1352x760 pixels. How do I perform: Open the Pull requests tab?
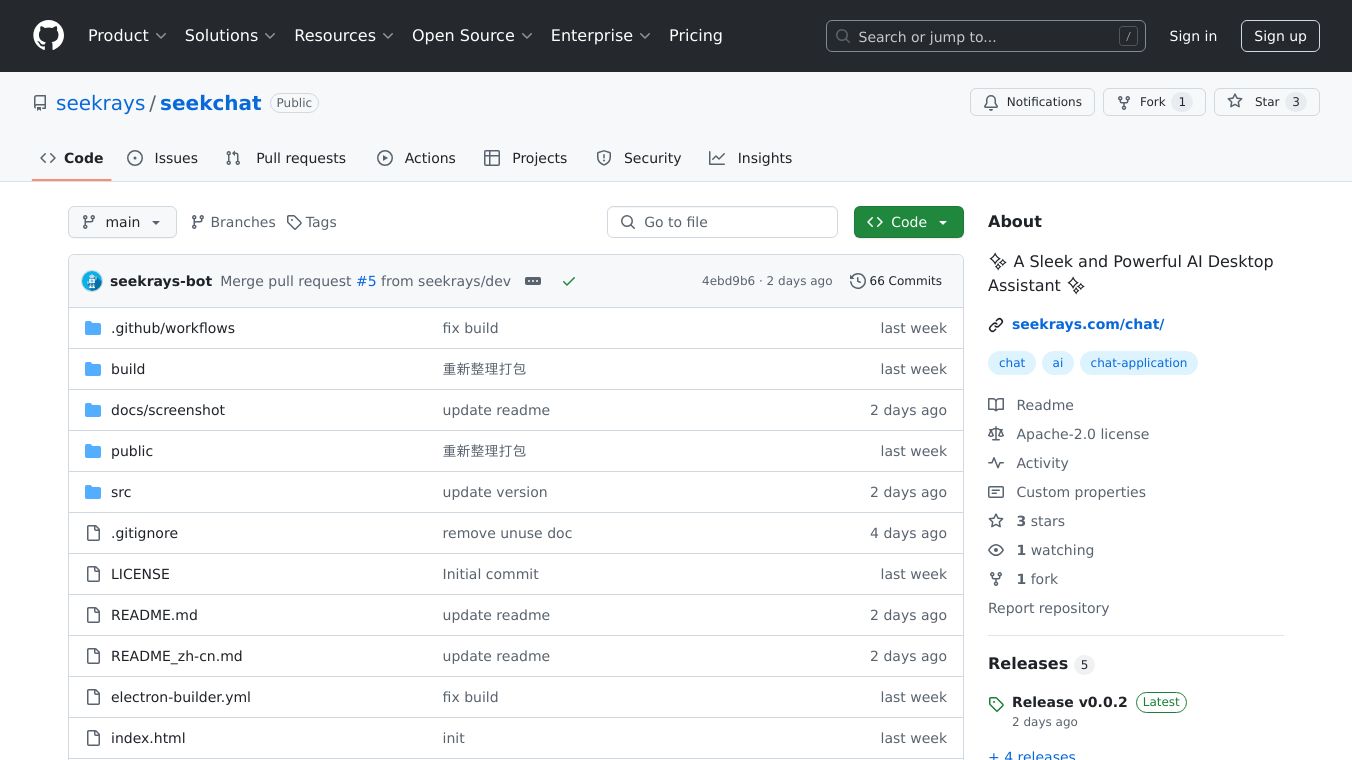pyautogui.click(x=286, y=158)
